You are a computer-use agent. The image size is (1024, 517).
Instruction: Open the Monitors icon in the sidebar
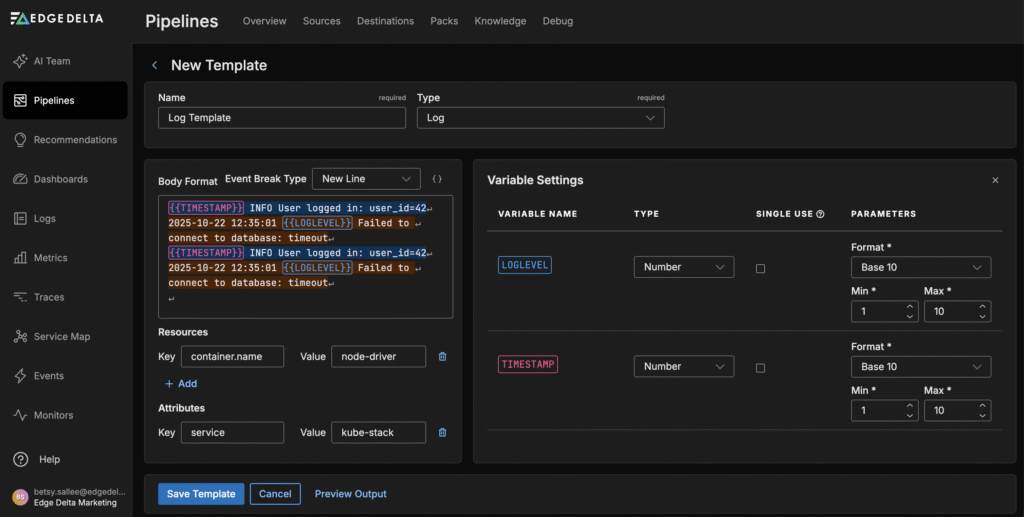pyautogui.click(x=20, y=415)
